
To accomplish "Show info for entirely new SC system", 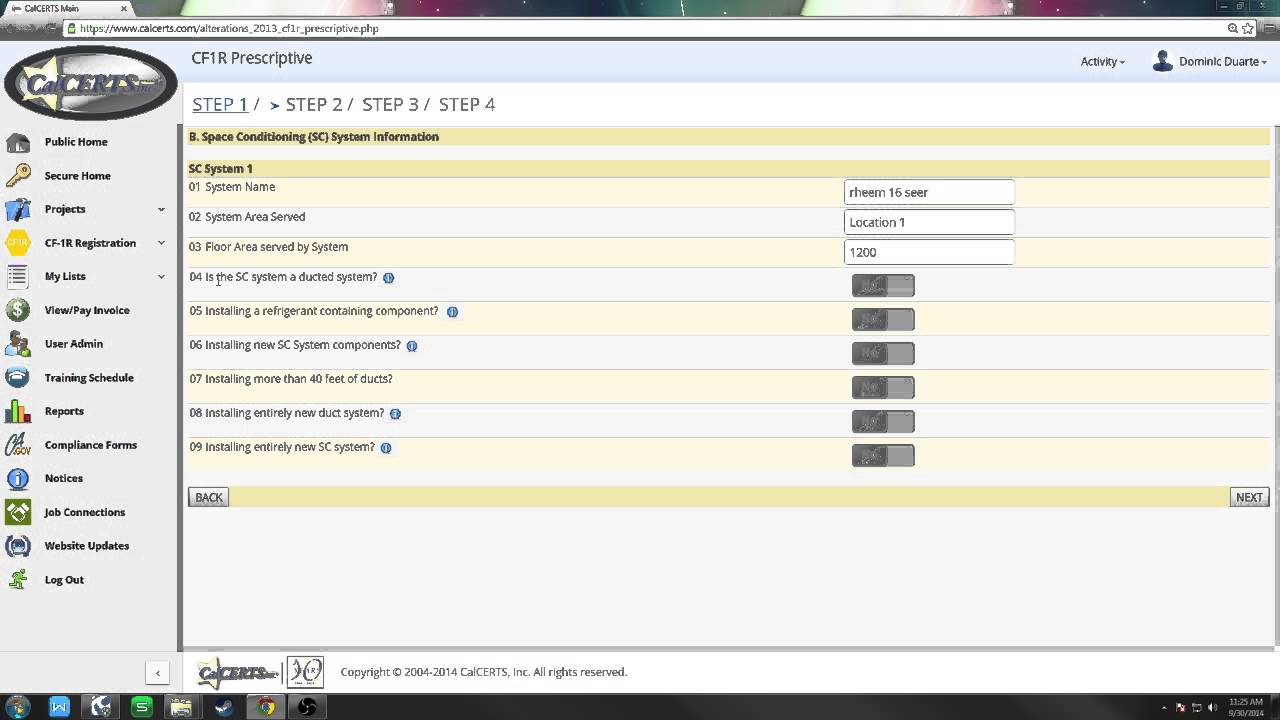I will pyautogui.click(x=386, y=448).
